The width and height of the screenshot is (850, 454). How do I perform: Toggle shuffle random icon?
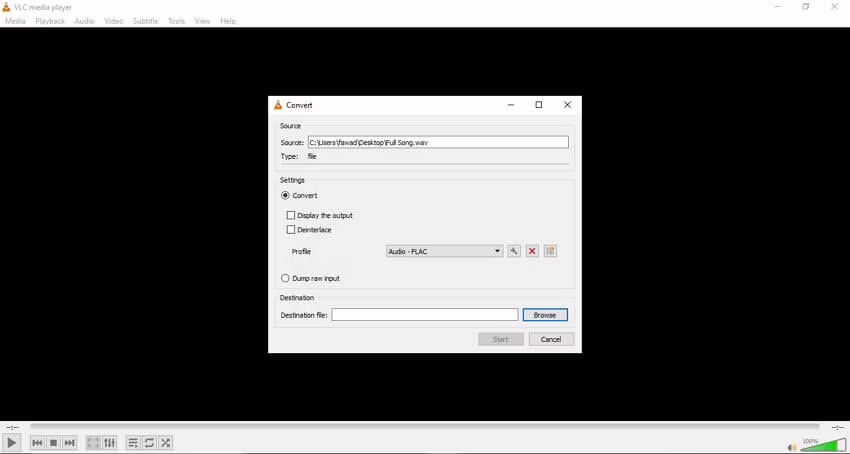pos(165,443)
